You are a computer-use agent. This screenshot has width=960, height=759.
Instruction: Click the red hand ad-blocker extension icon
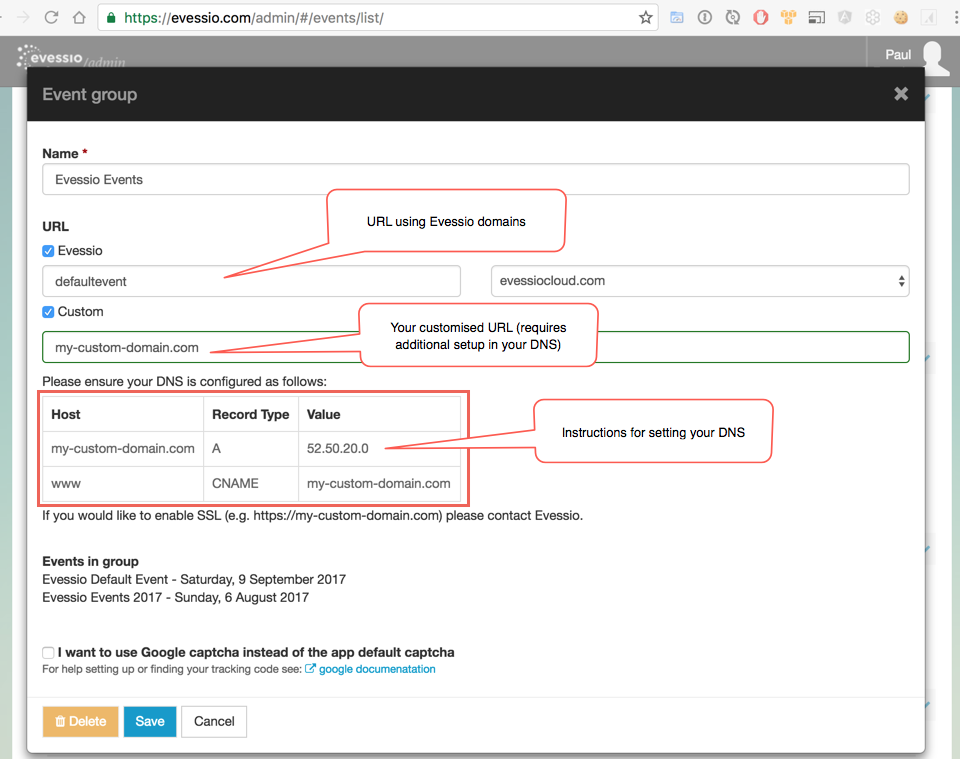(760, 17)
